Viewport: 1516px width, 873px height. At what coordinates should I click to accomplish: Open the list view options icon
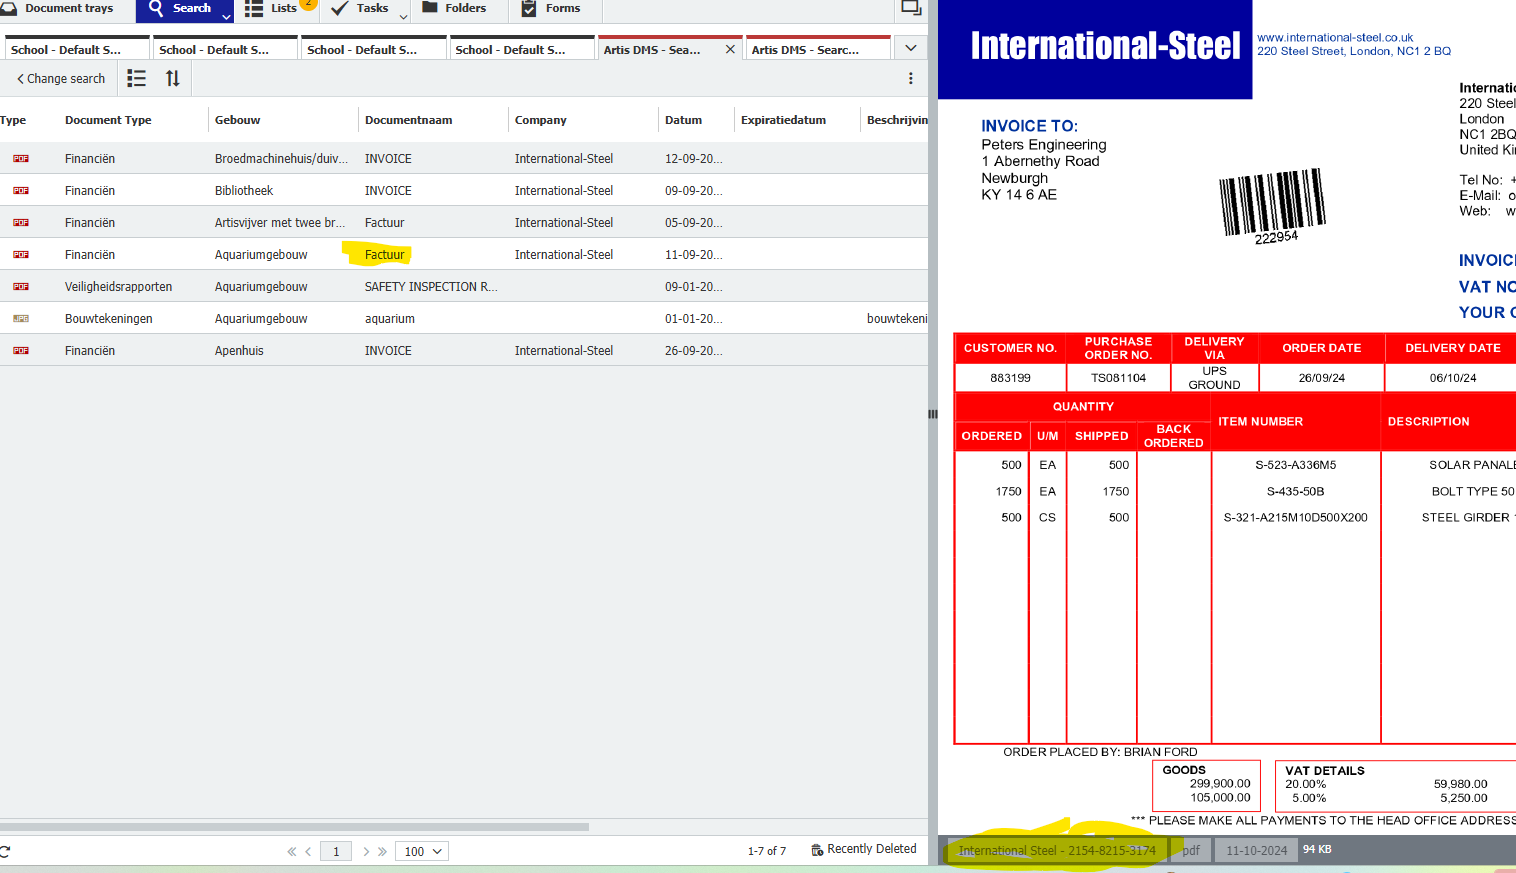[137, 78]
